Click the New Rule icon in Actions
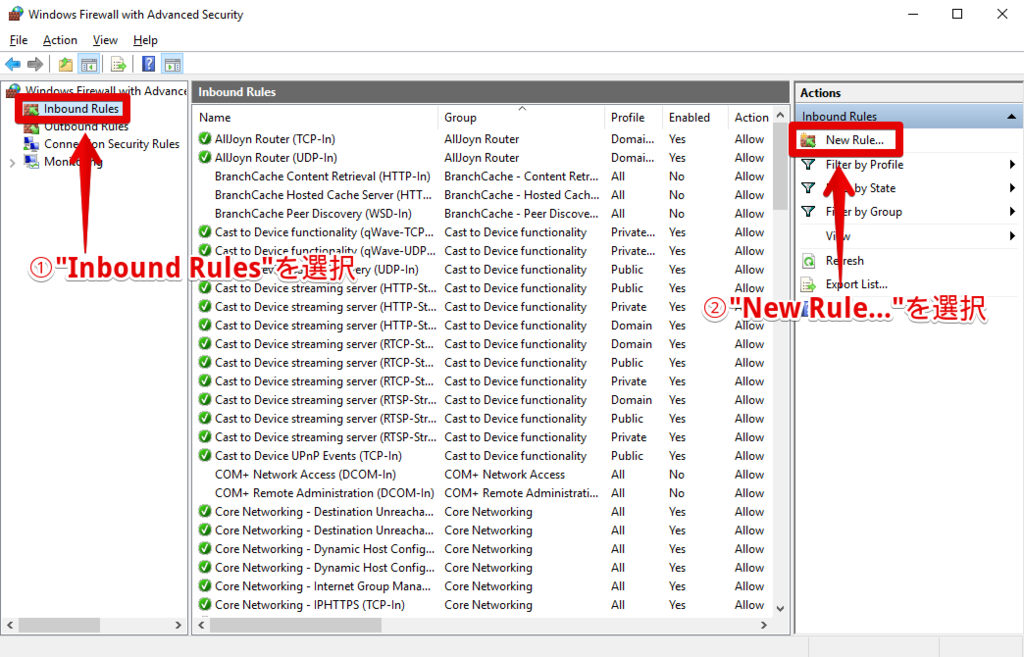The height and width of the screenshot is (657, 1024). pyautogui.click(x=808, y=140)
